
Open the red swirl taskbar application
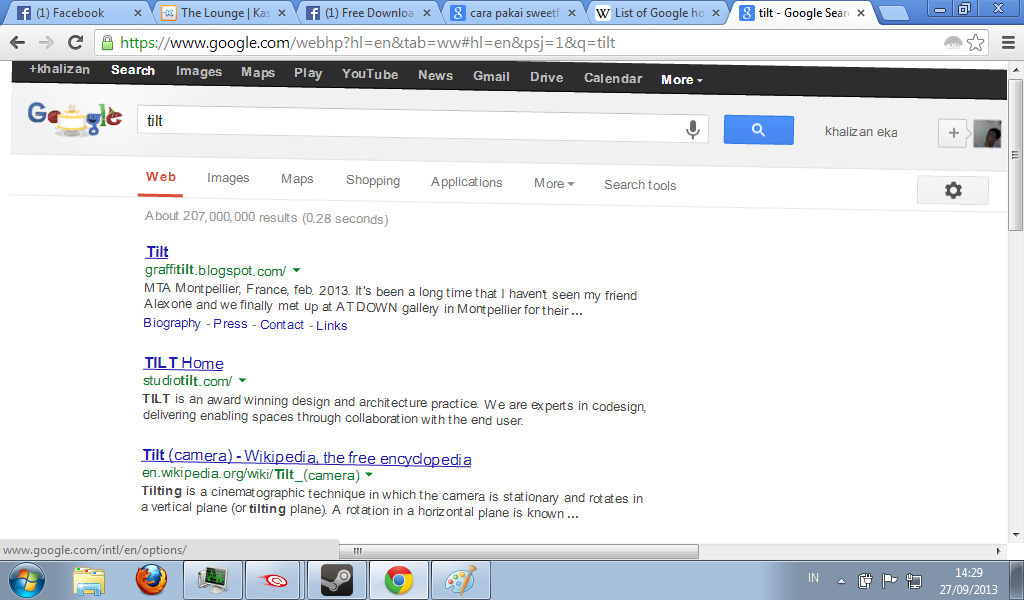pos(274,580)
